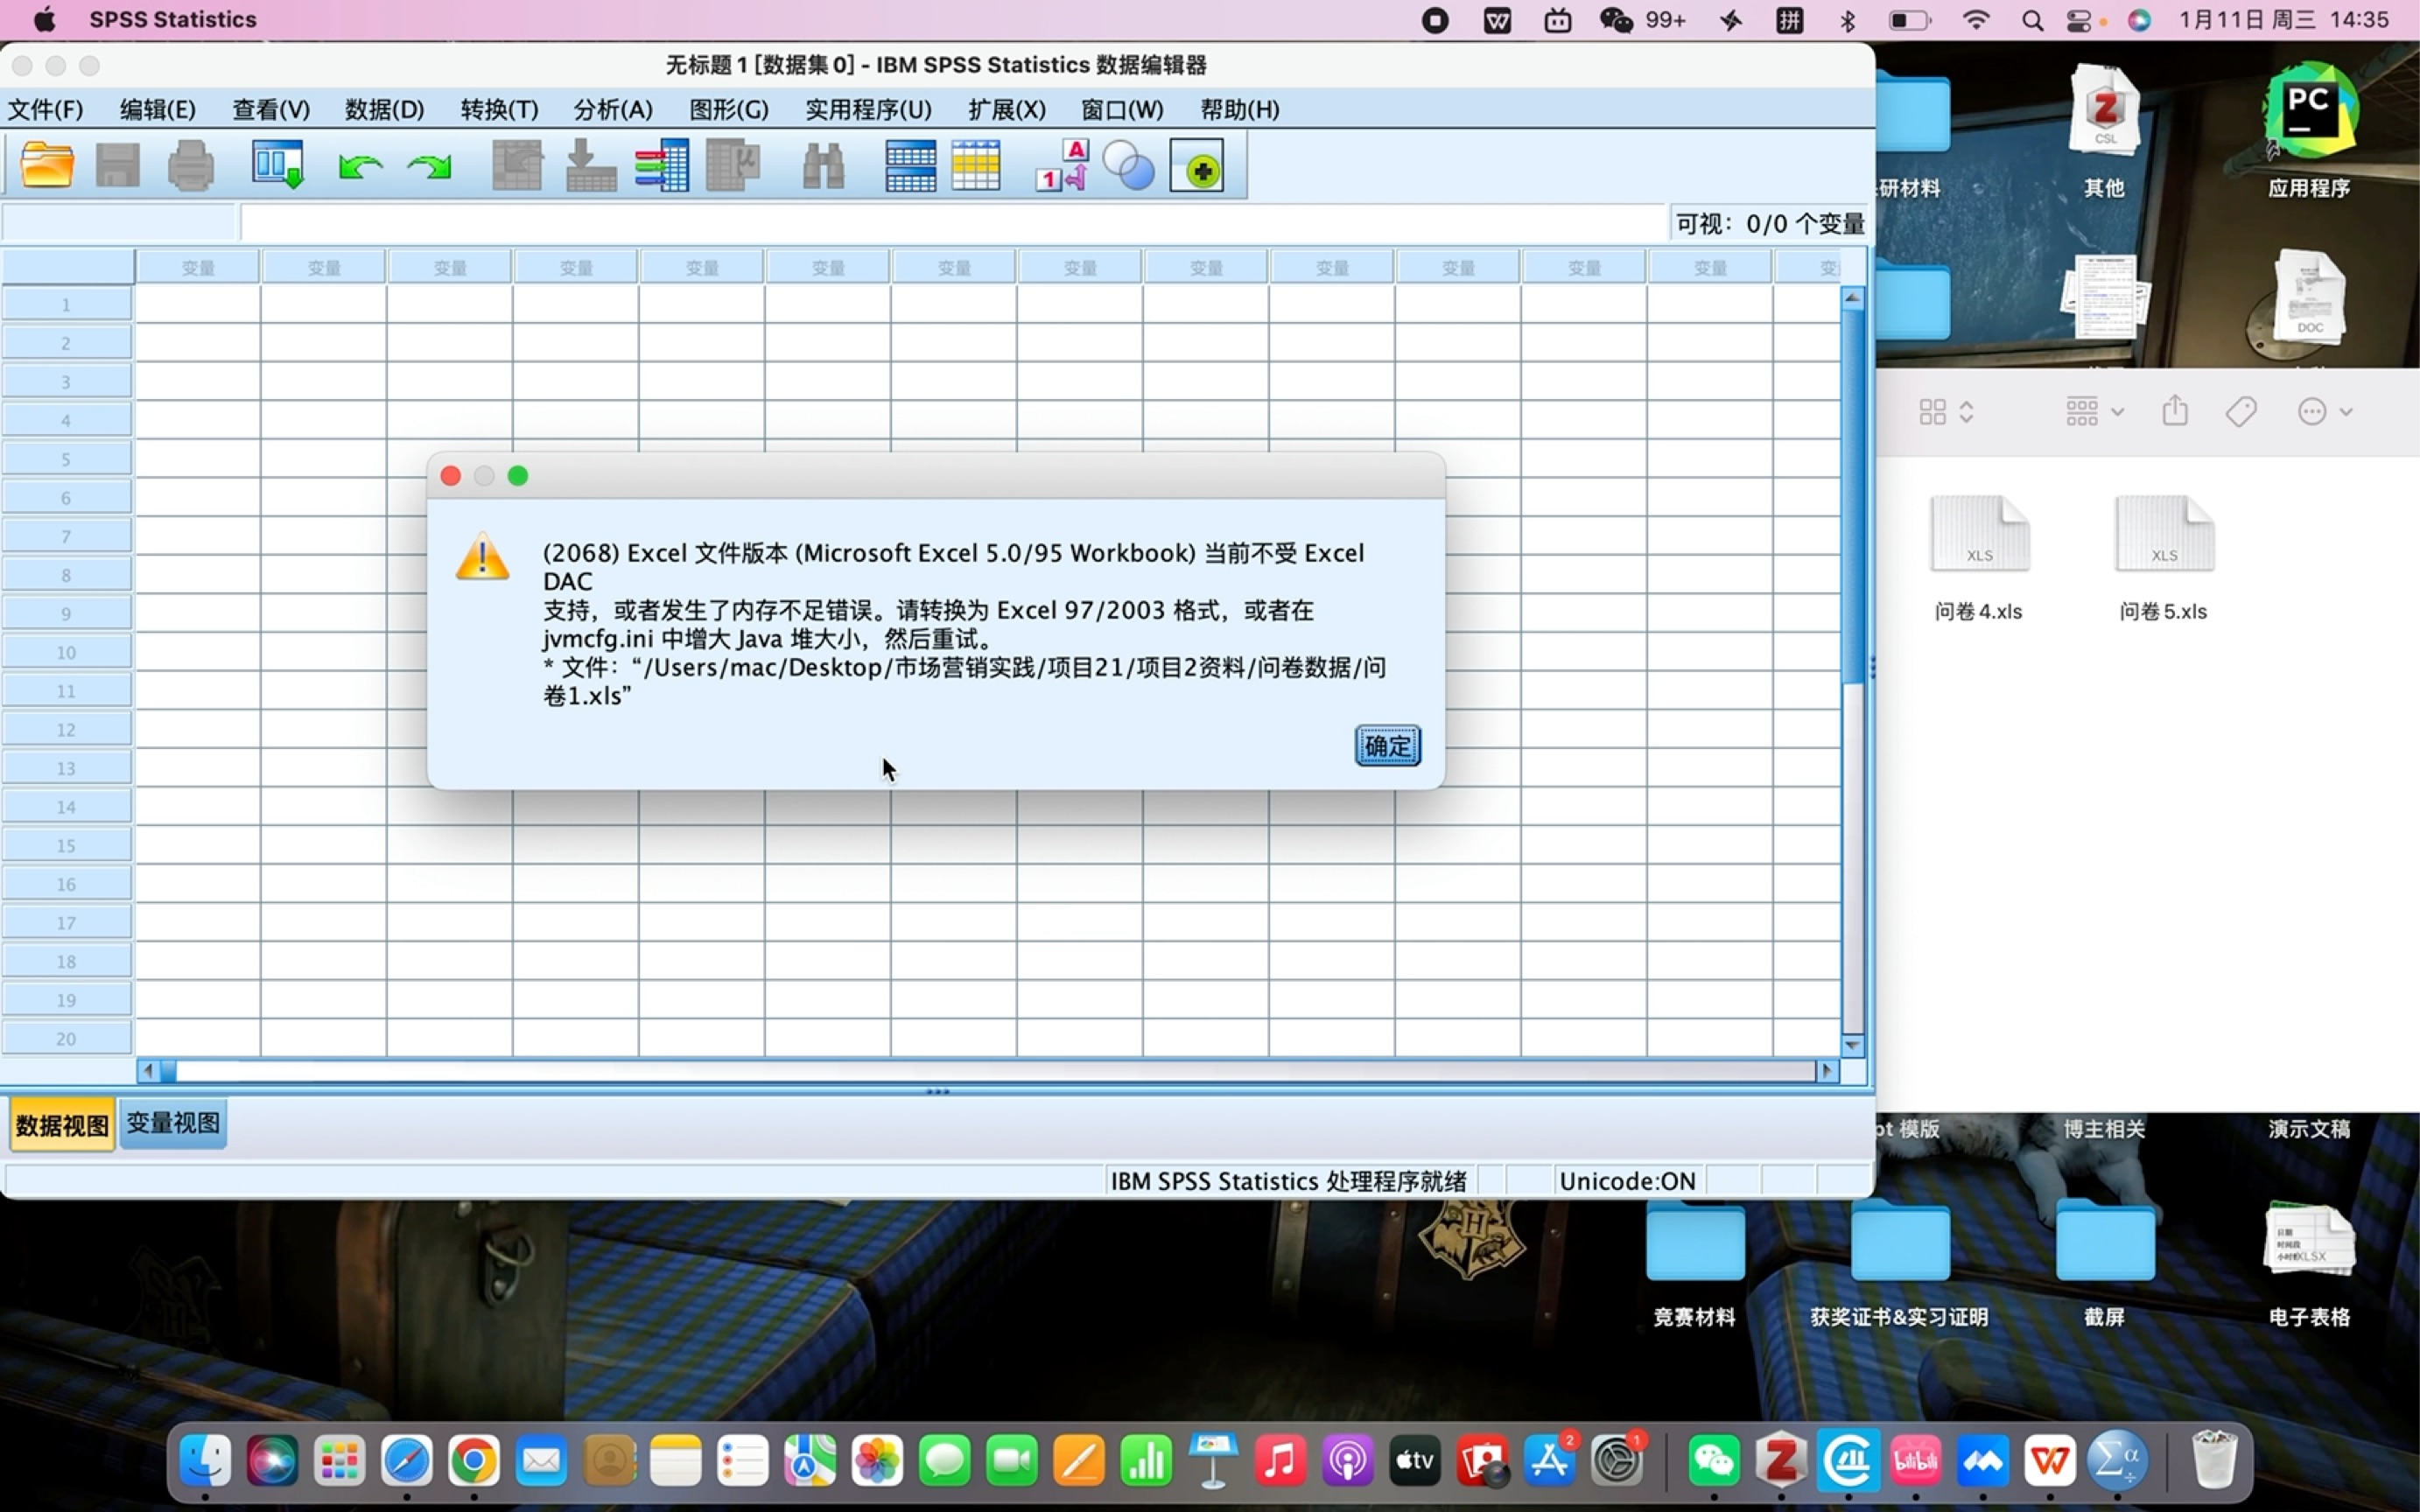Open the 其他 desktop stack icon
The height and width of the screenshot is (1512, 2420).
click(2104, 130)
